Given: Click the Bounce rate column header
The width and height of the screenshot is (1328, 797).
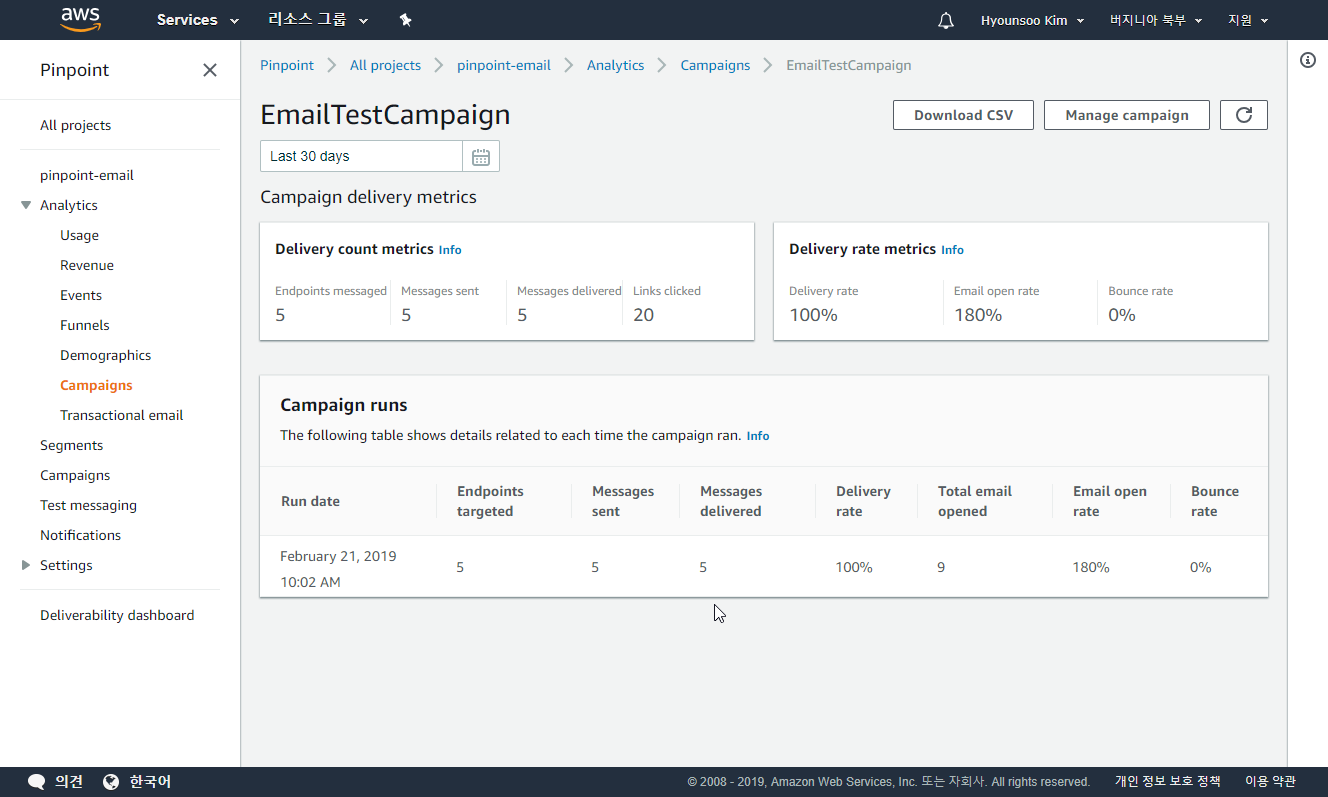Looking at the screenshot, I should pyautogui.click(x=1215, y=501).
